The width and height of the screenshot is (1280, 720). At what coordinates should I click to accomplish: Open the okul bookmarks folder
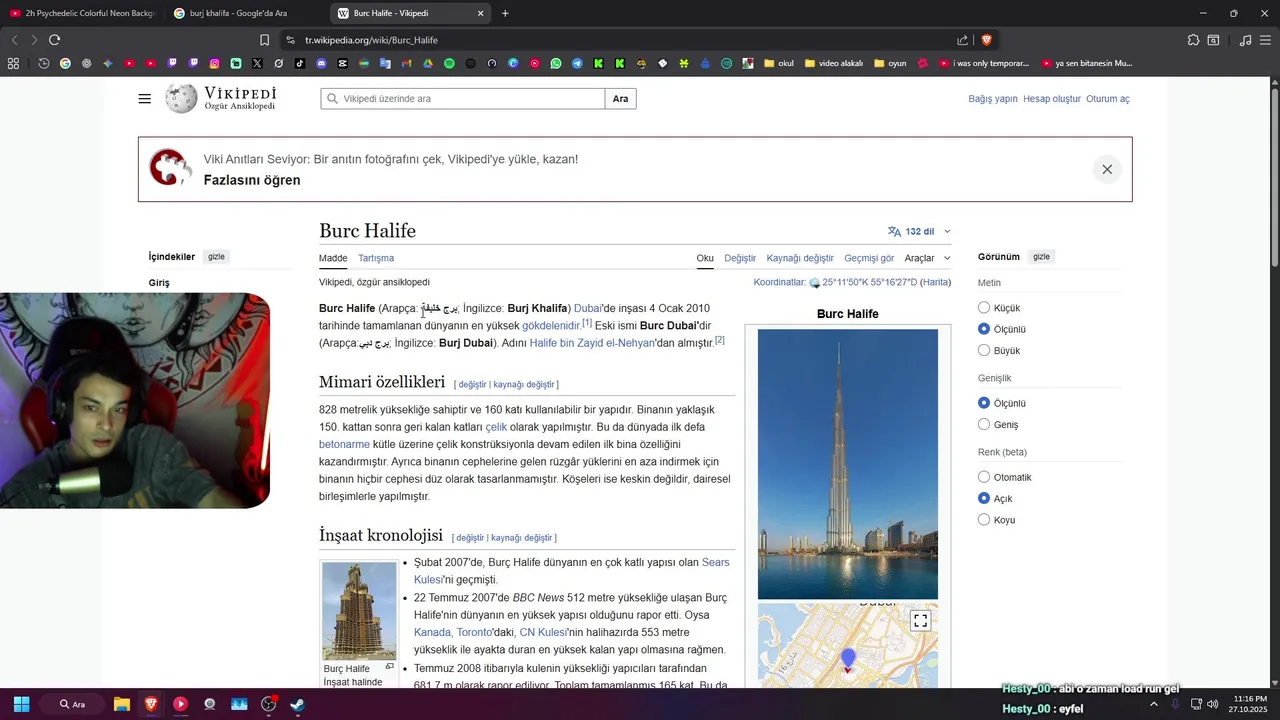[778, 63]
